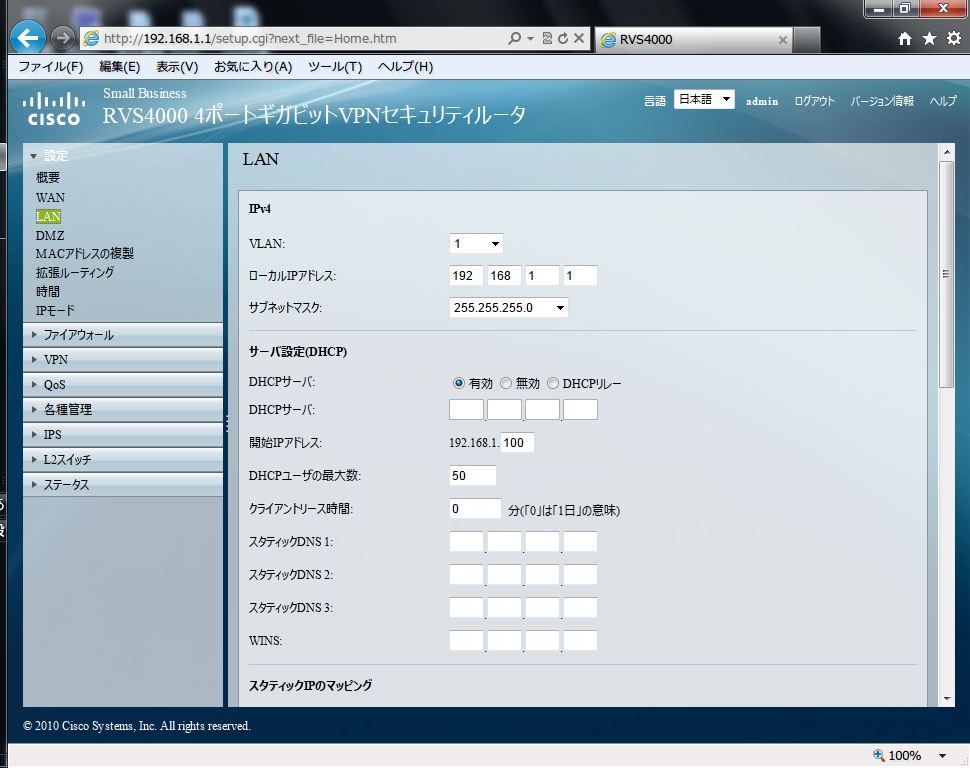The width and height of the screenshot is (970, 768).
Task: Open the 概要 settings page
Action: click(48, 178)
